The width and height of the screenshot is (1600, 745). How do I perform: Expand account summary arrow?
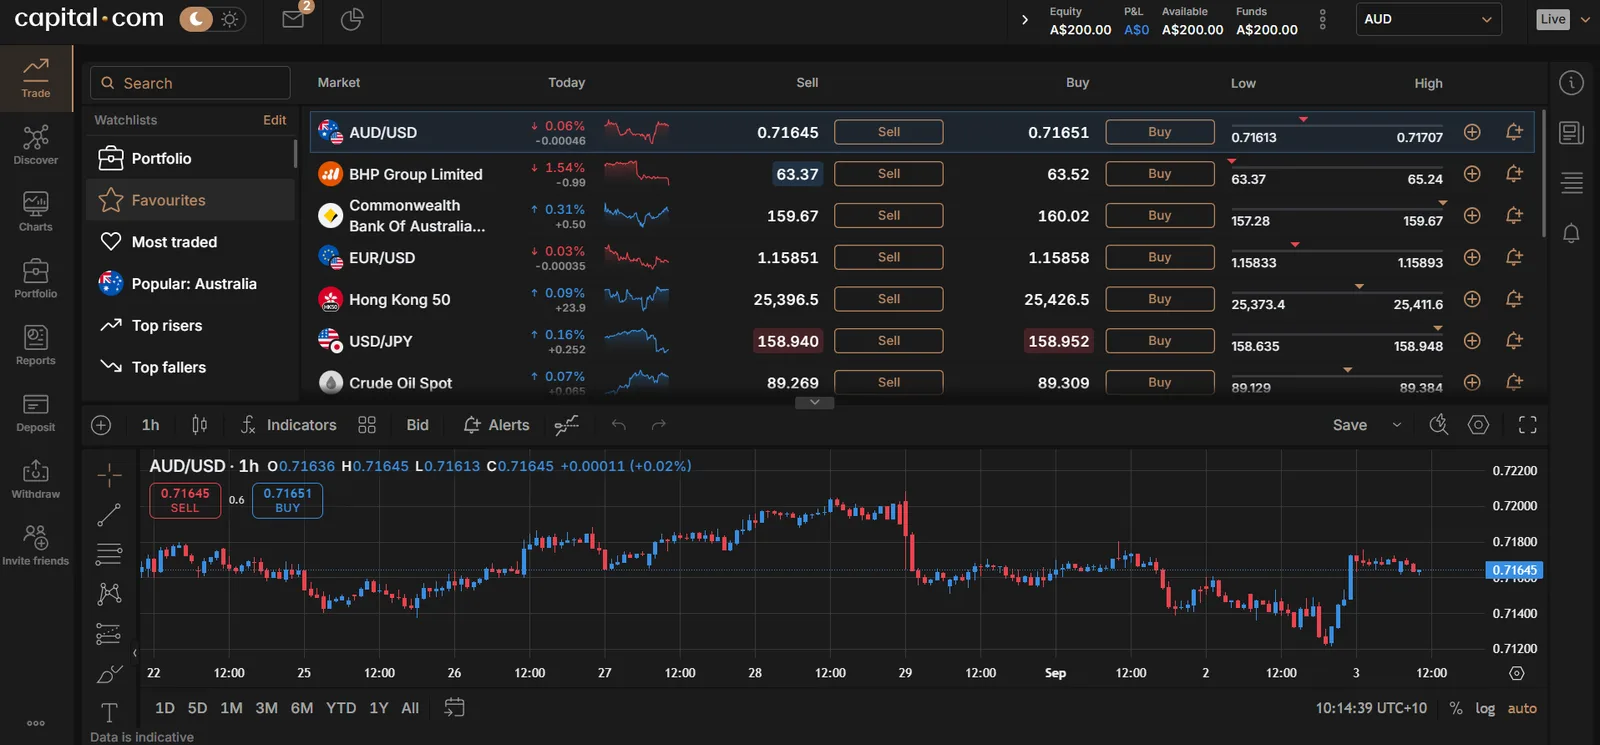click(1024, 19)
